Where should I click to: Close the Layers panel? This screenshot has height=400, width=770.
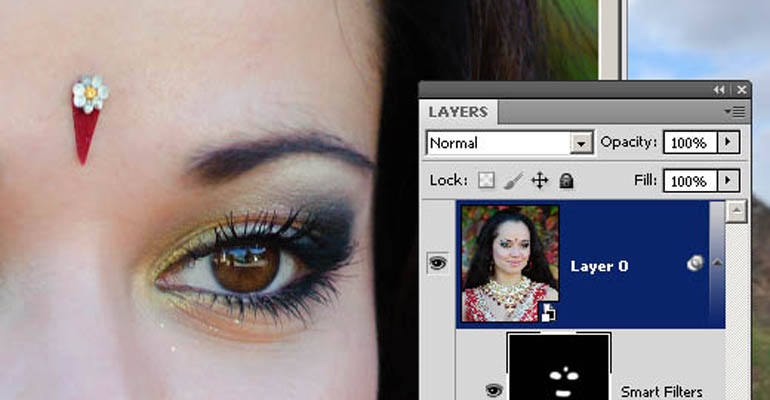point(742,90)
